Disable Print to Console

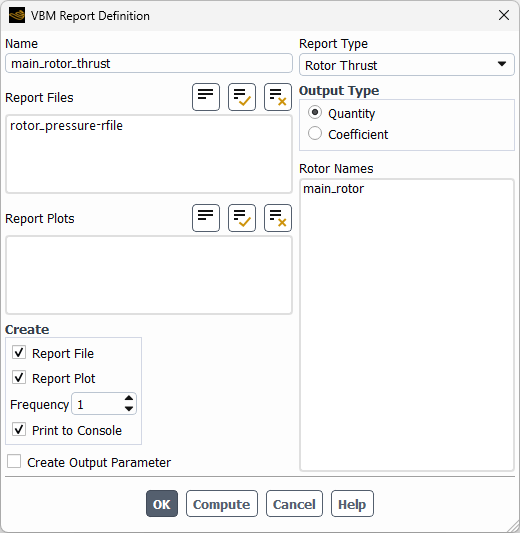pyautogui.click(x=19, y=430)
